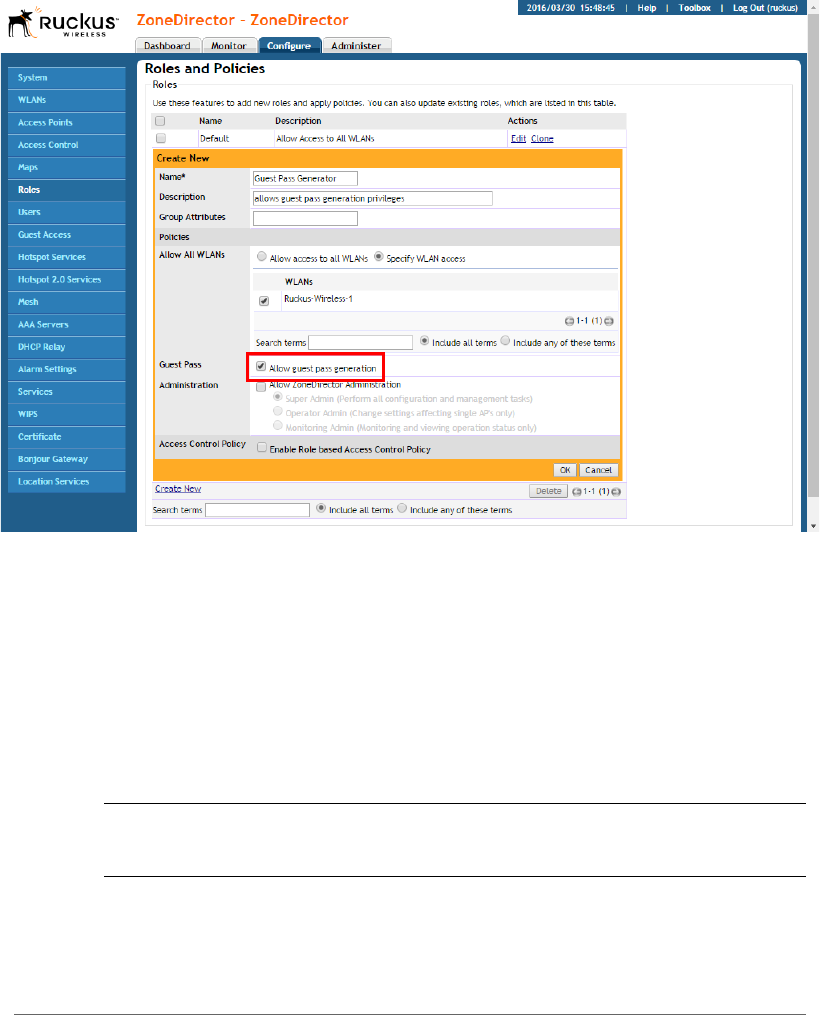Open Maps in the sidebar
Image resolution: width=820 pixels, height=1015 pixels.
tap(67, 168)
